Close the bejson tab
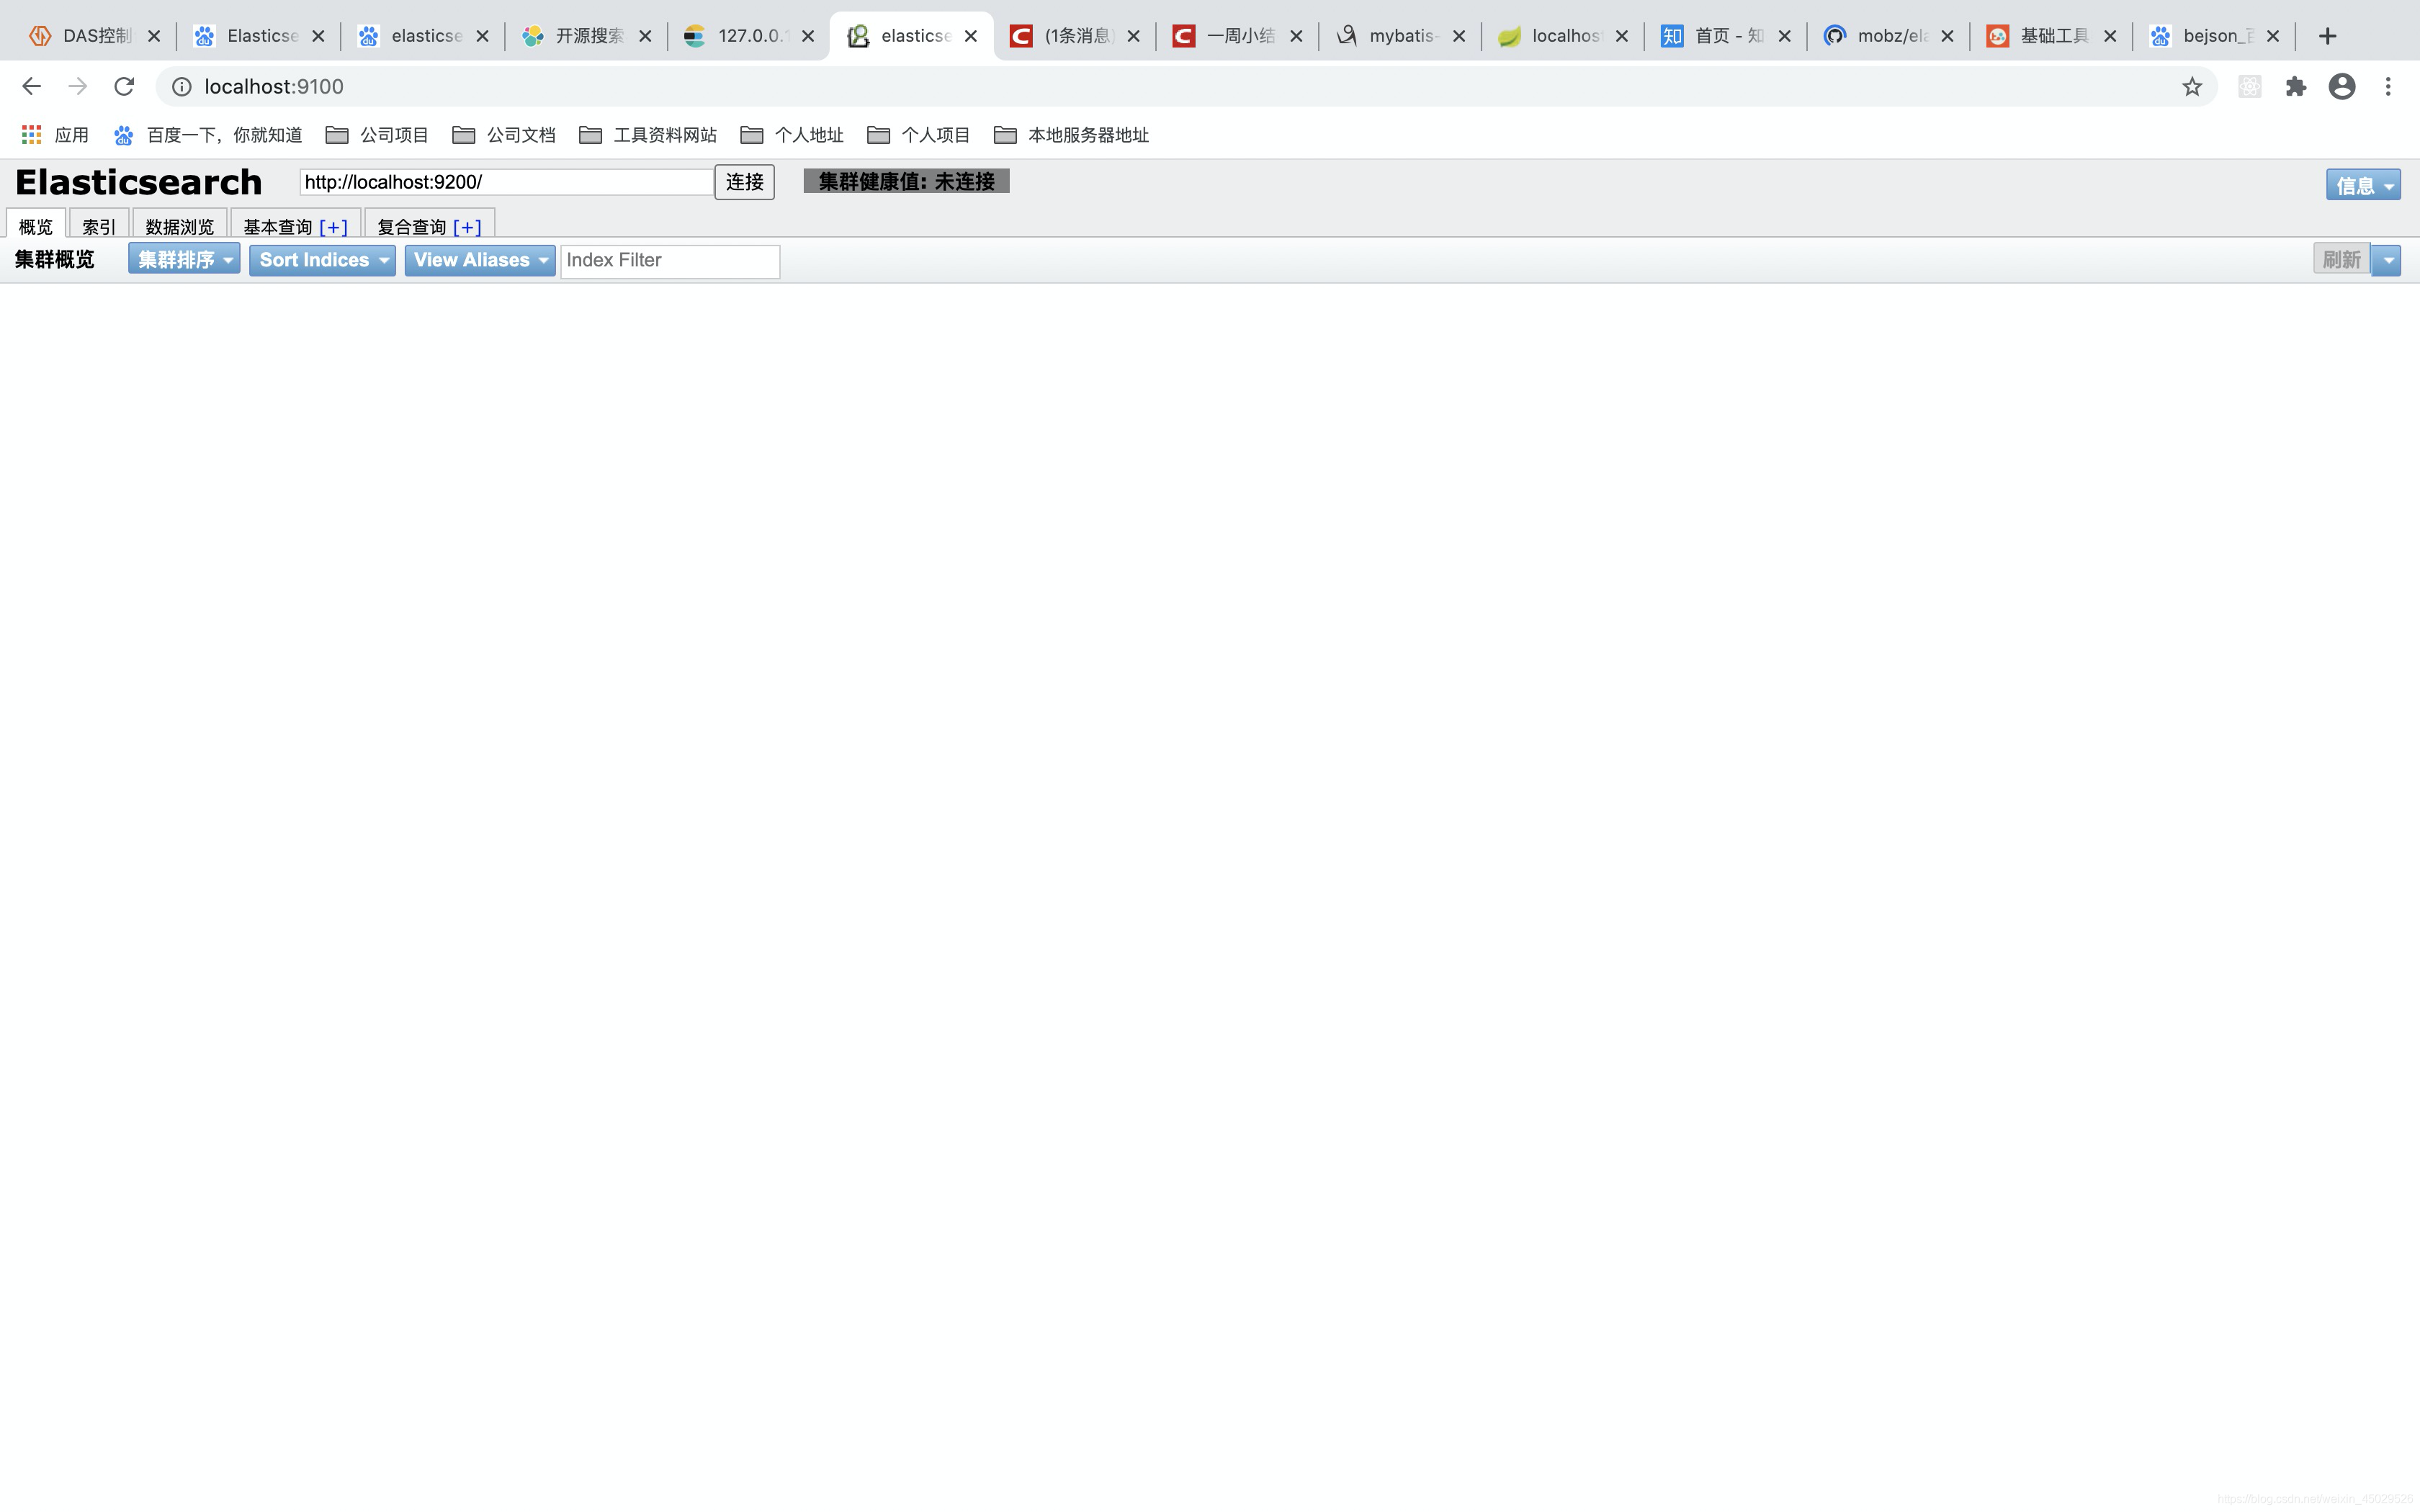The width and height of the screenshot is (2420, 1512). 2273,36
